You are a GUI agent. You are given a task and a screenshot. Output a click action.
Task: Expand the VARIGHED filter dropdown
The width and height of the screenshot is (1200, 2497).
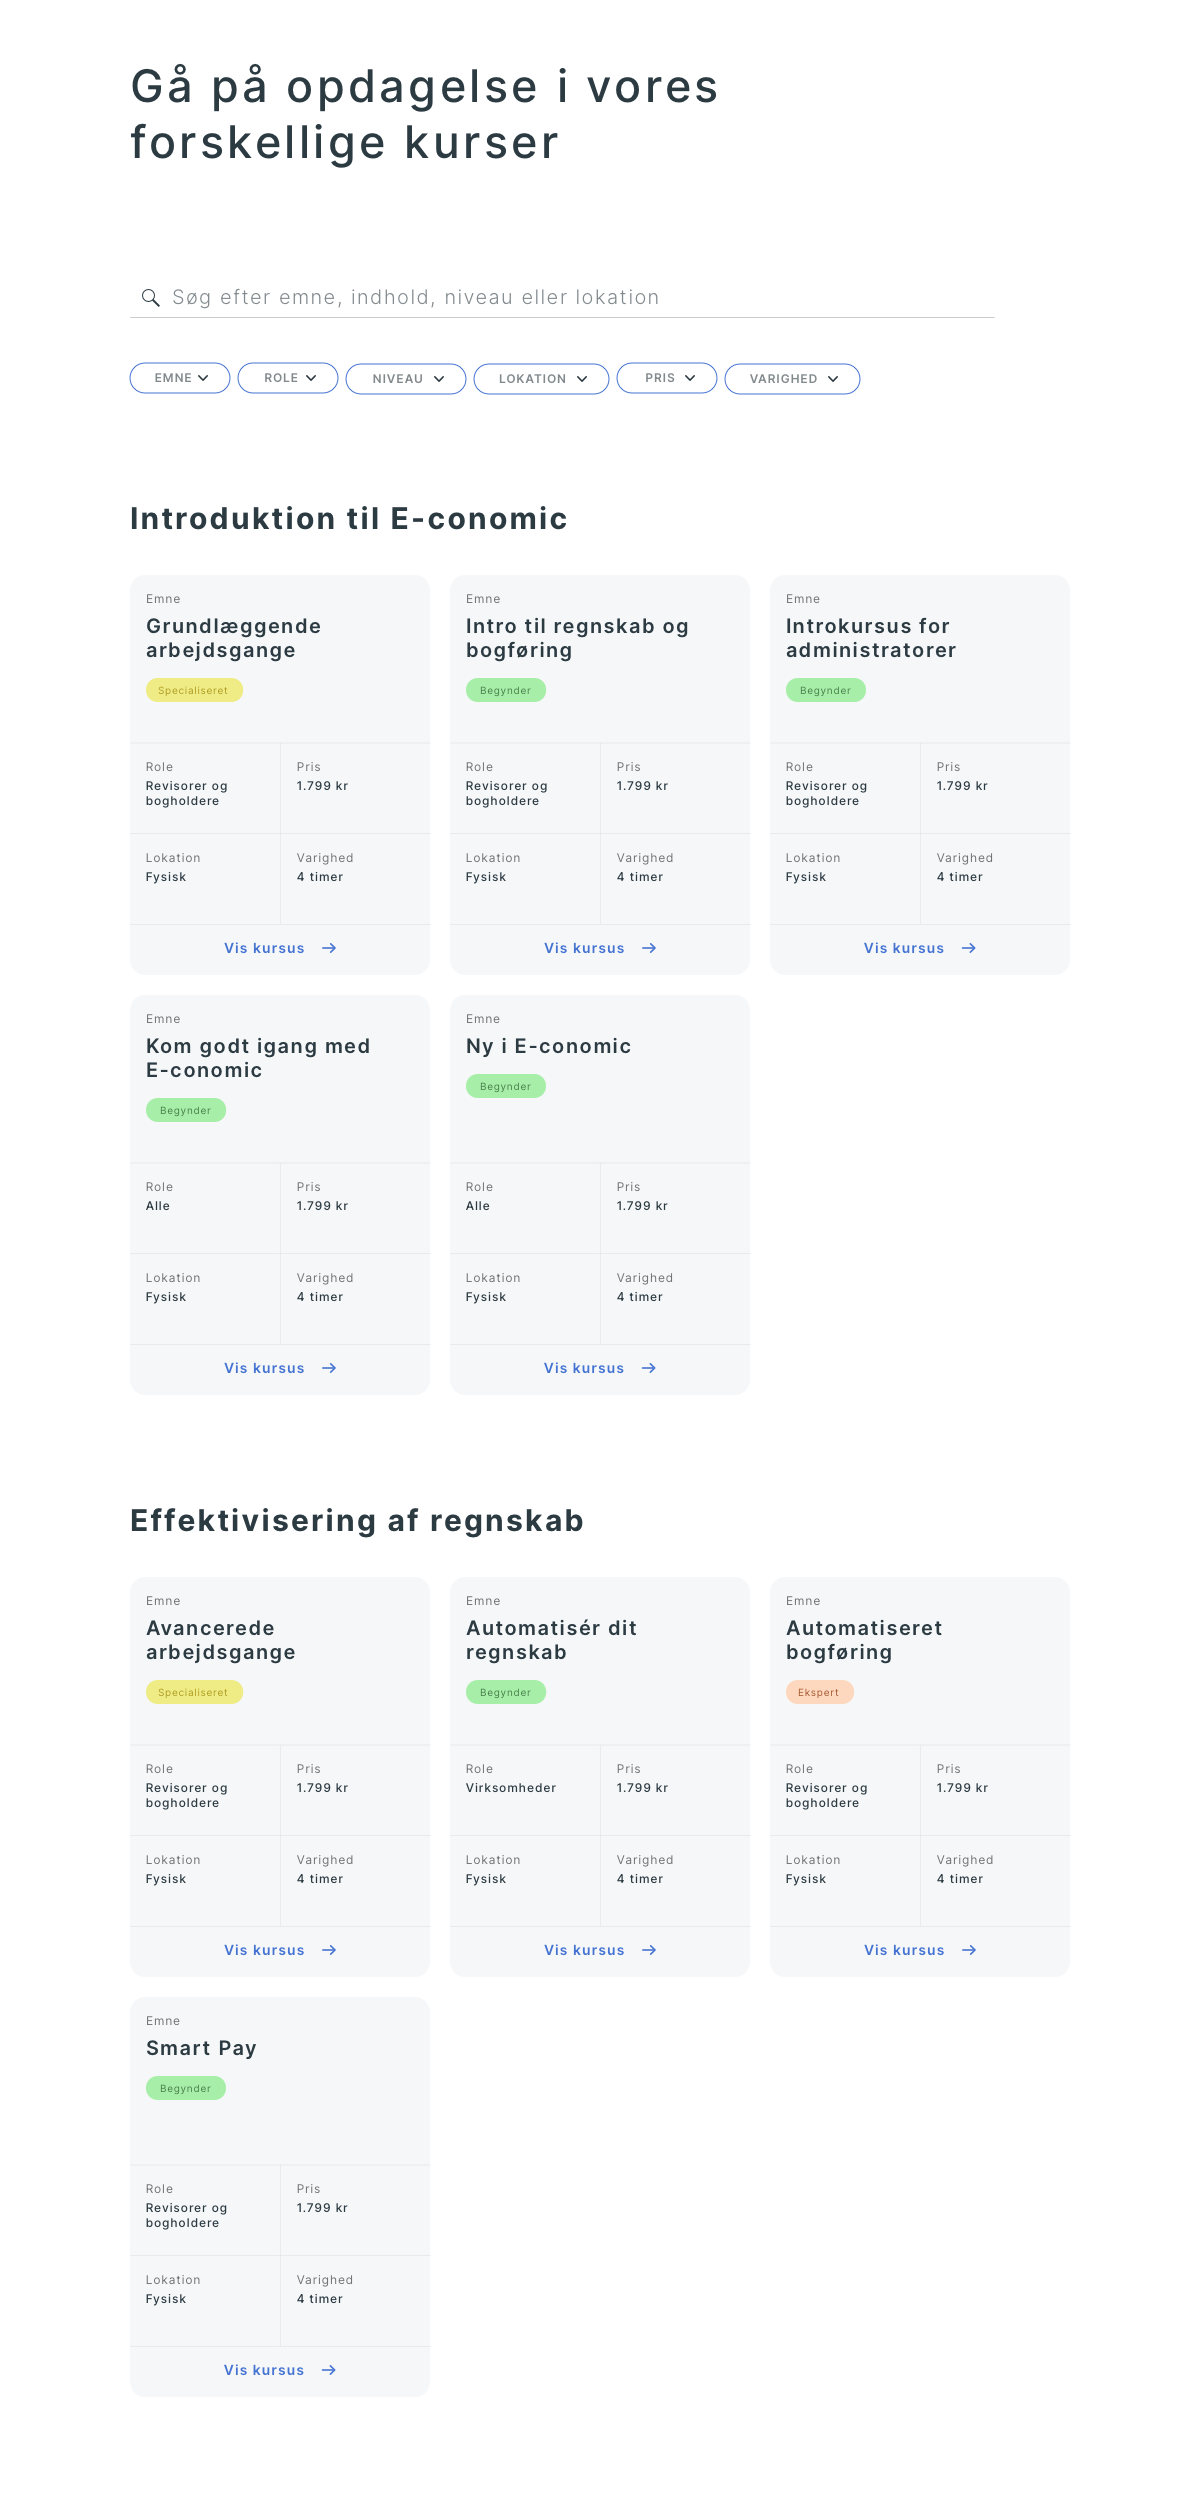792,379
